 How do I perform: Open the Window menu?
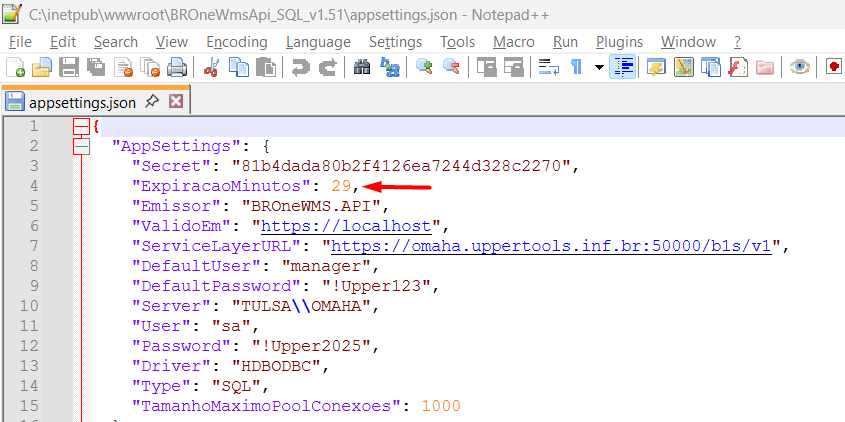[688, 42]
